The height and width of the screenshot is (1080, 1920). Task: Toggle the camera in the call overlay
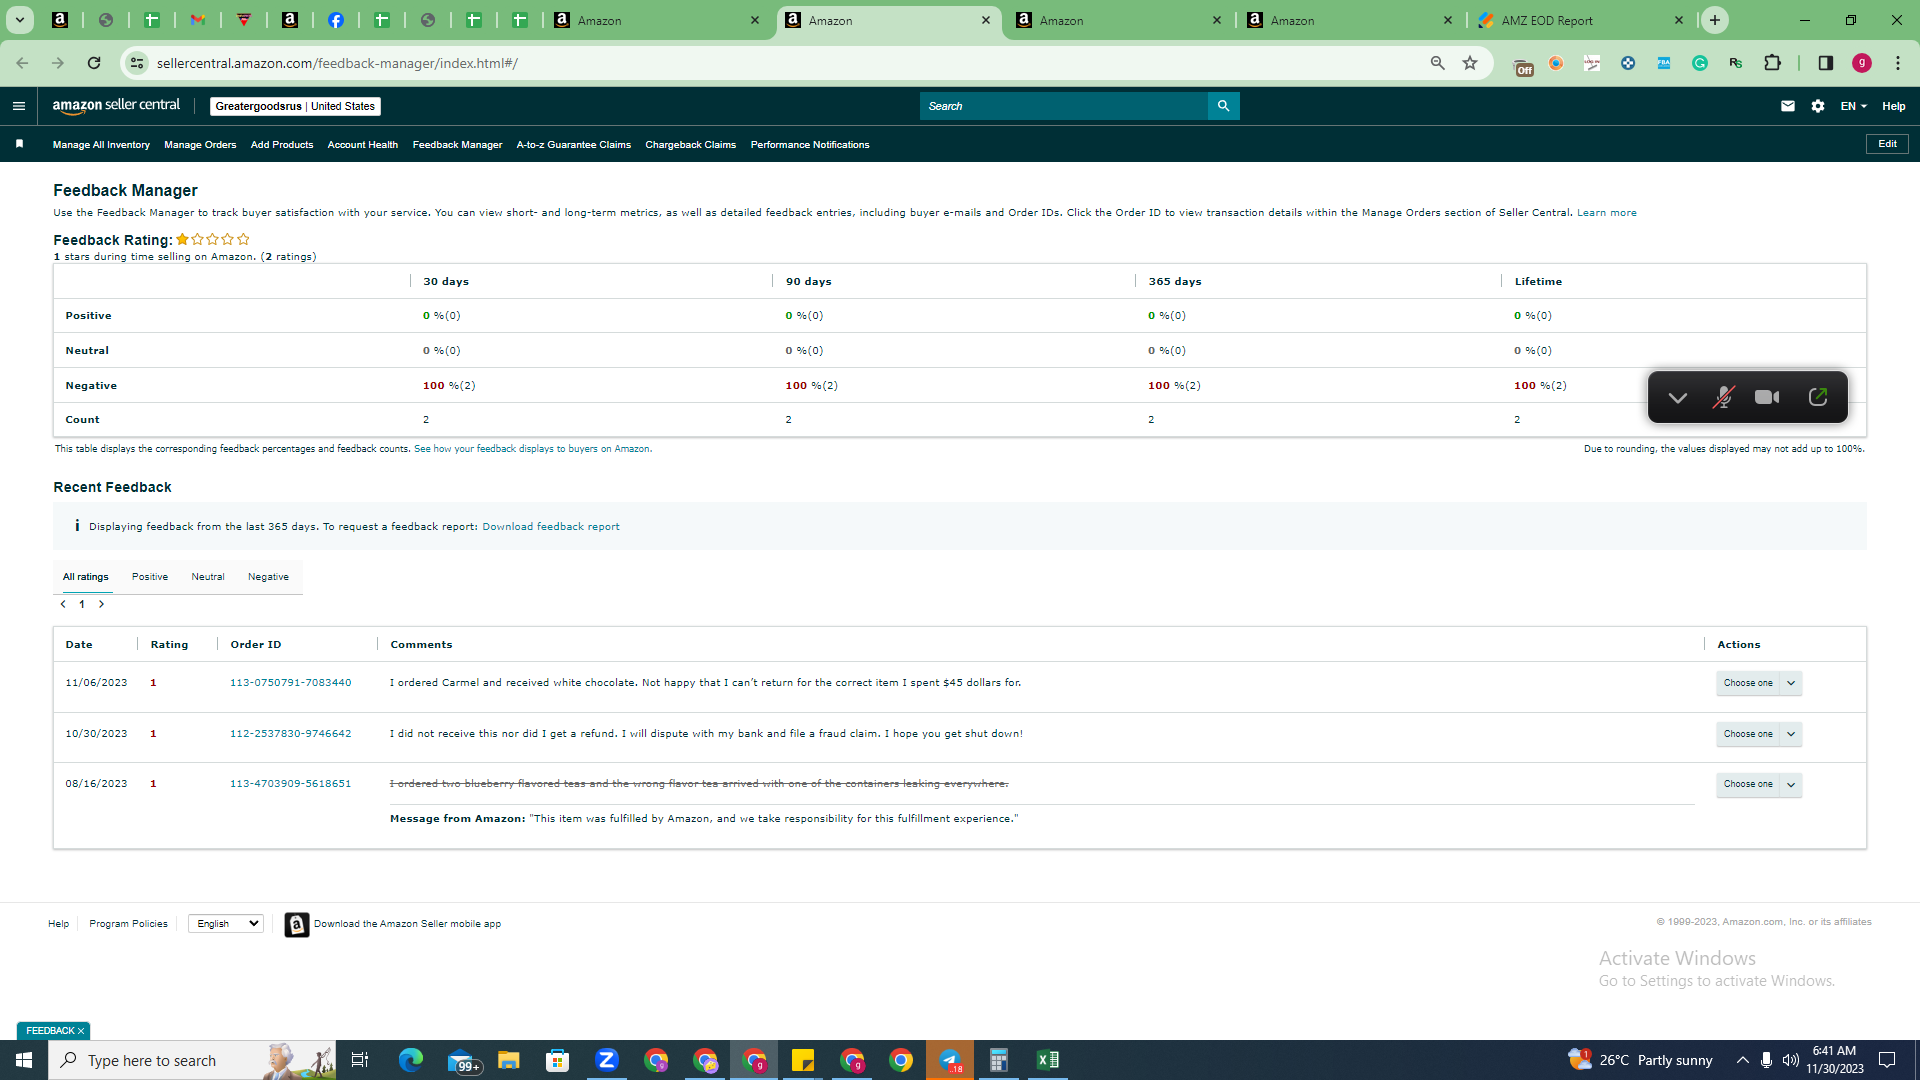coord(1767,397)
